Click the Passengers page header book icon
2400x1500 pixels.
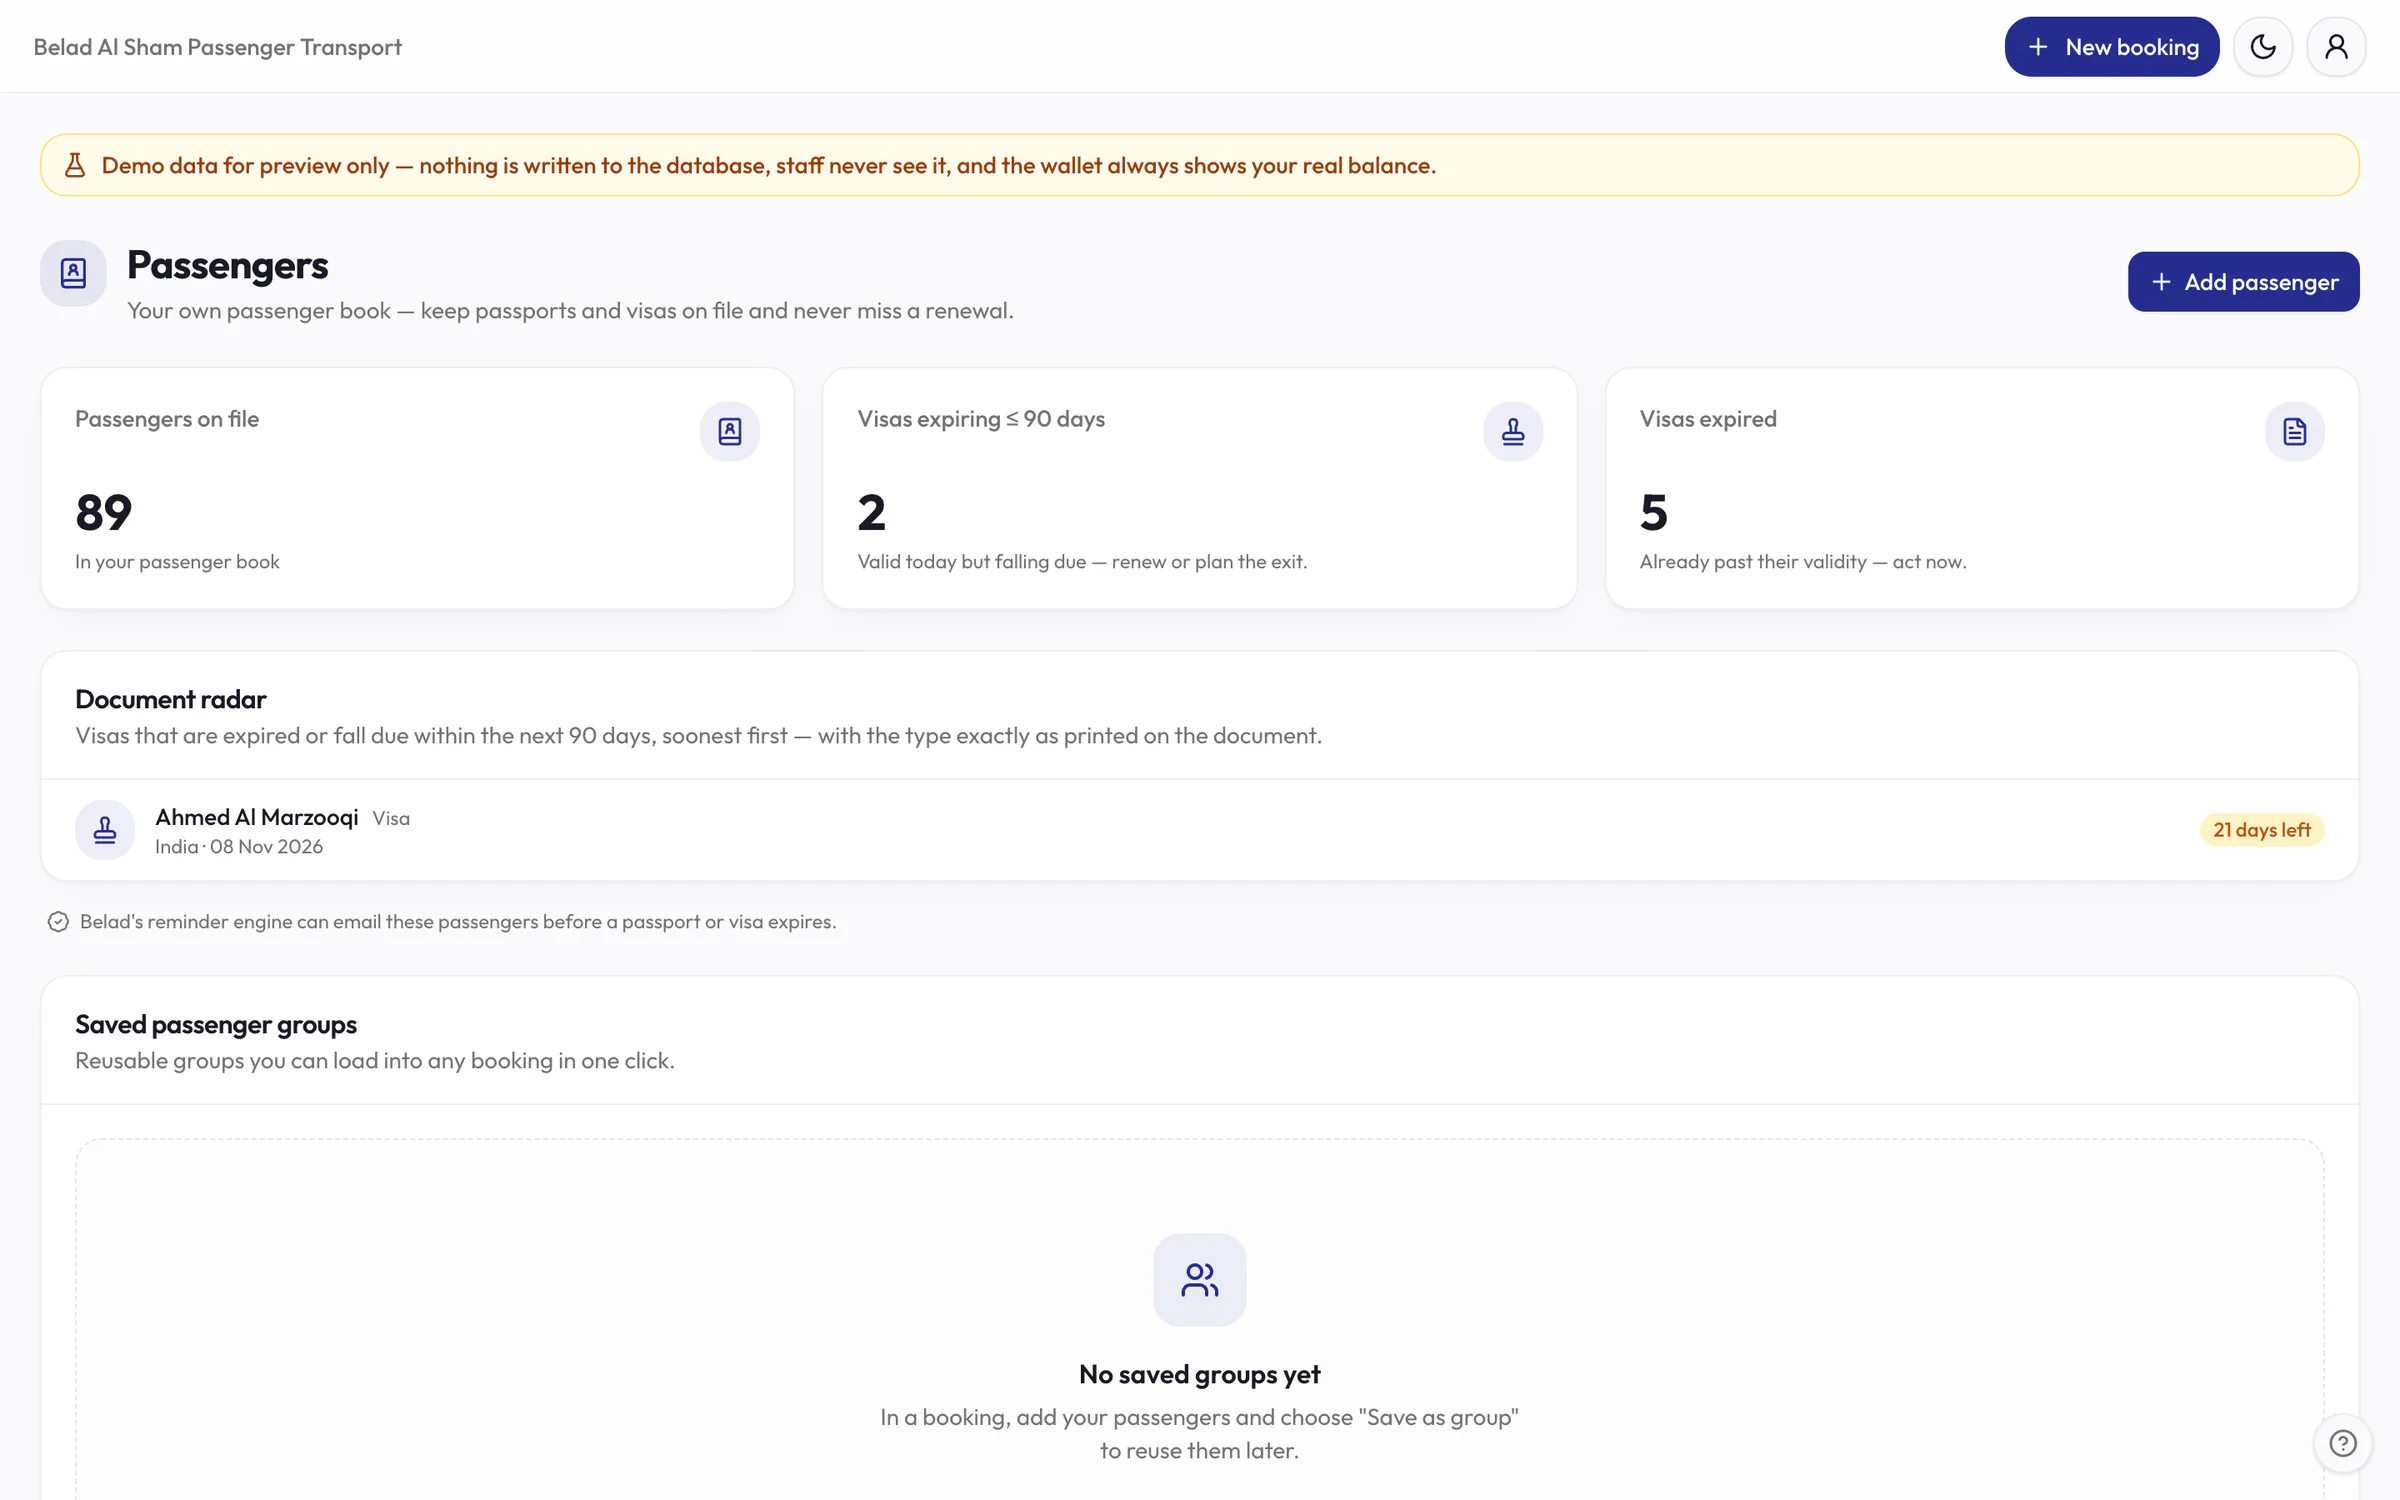(x=73, y=273)
